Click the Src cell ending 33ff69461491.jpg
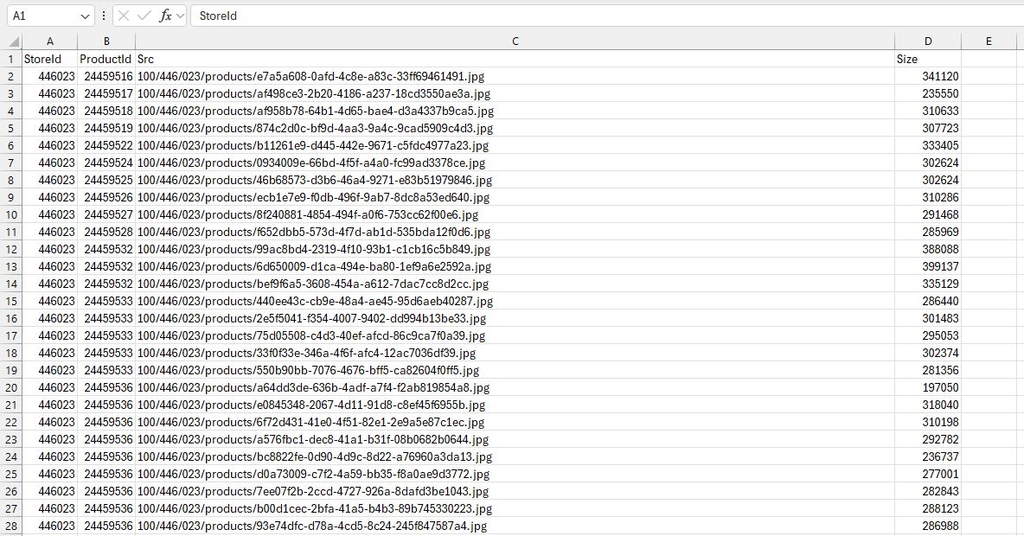 coord(515,76)
